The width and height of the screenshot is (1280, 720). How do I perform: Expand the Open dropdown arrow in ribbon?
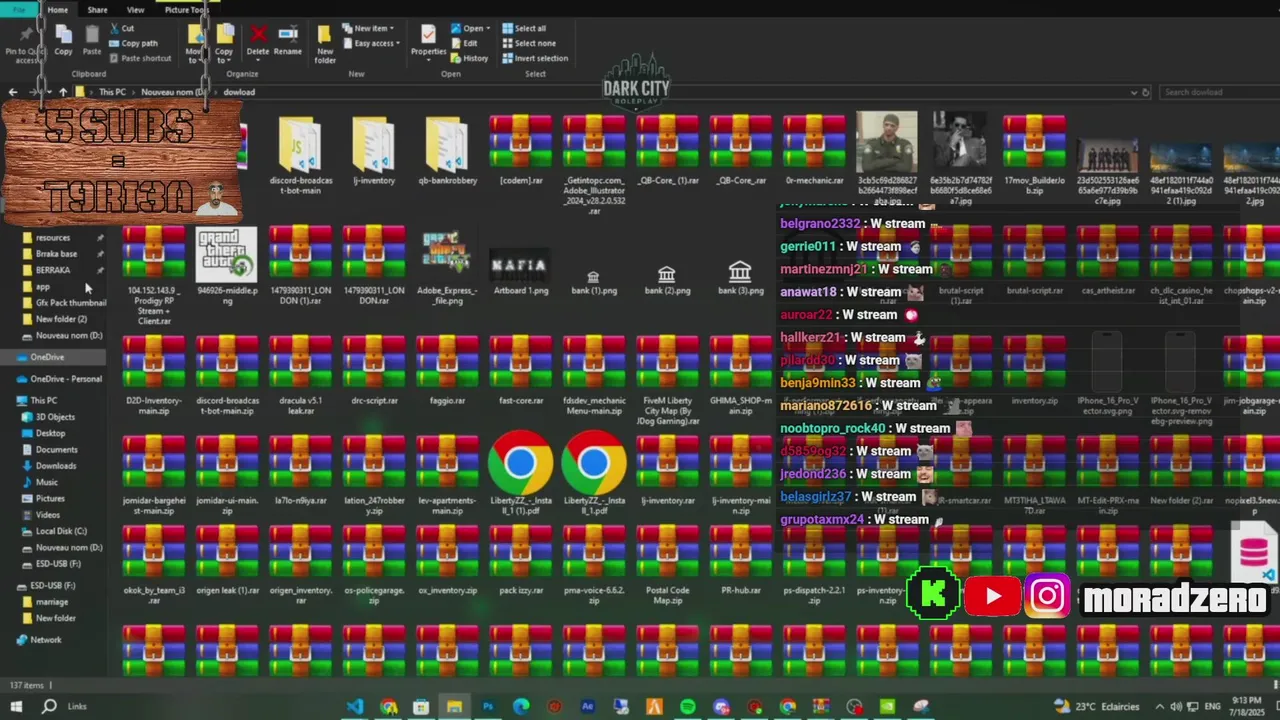click(x=487, y=28)
